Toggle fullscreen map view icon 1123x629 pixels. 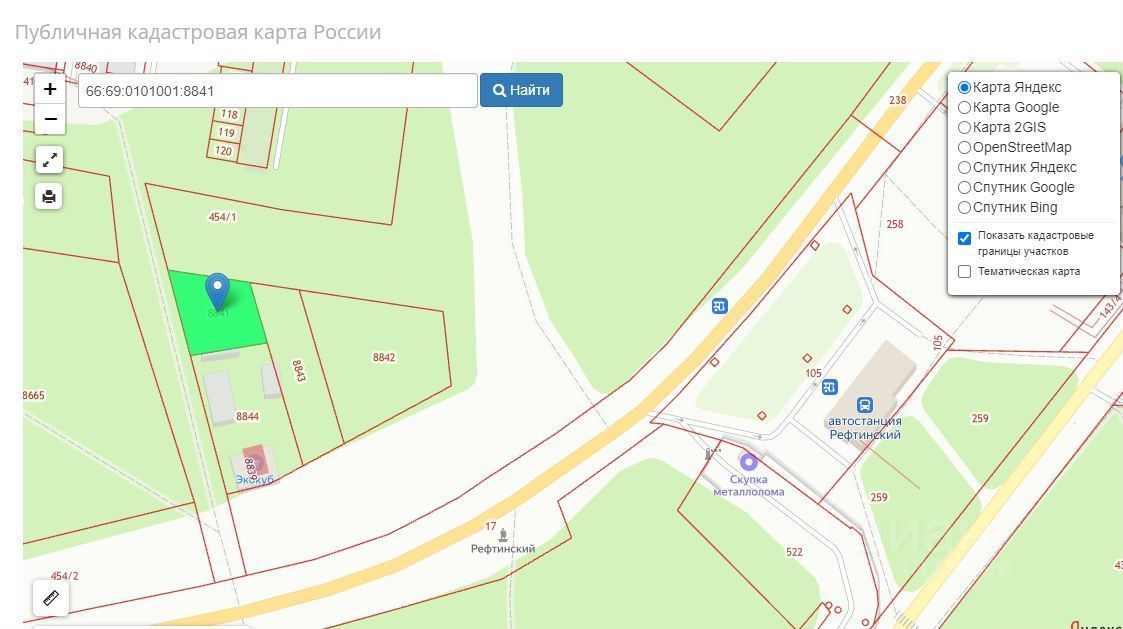pos(49,160)
